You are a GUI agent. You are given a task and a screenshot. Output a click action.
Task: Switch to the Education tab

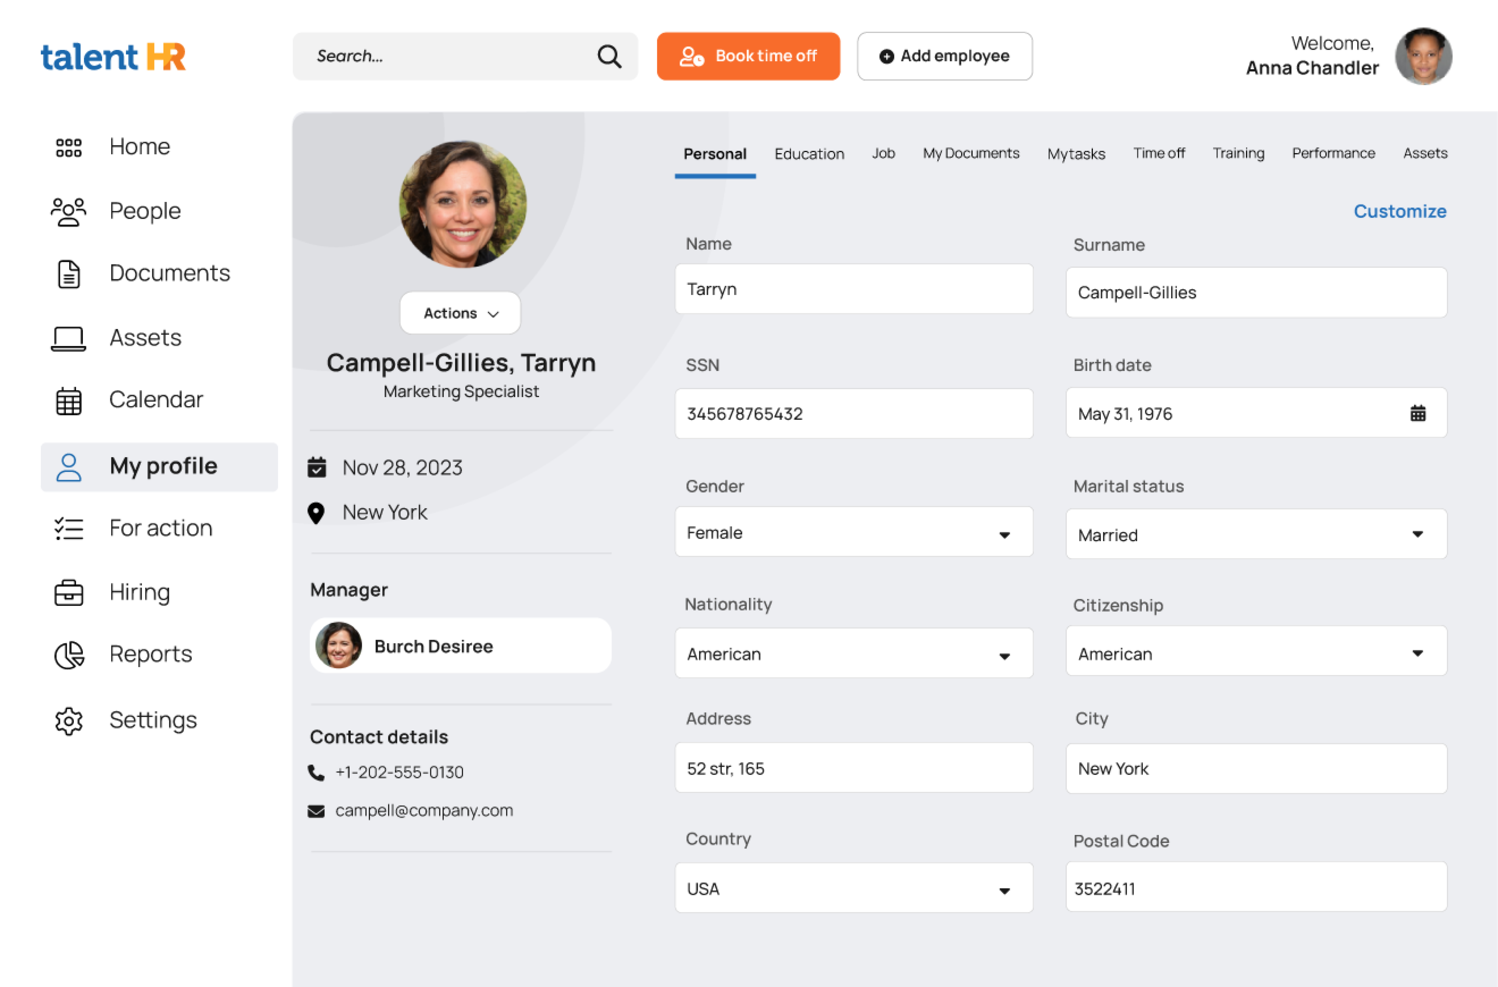809,153
